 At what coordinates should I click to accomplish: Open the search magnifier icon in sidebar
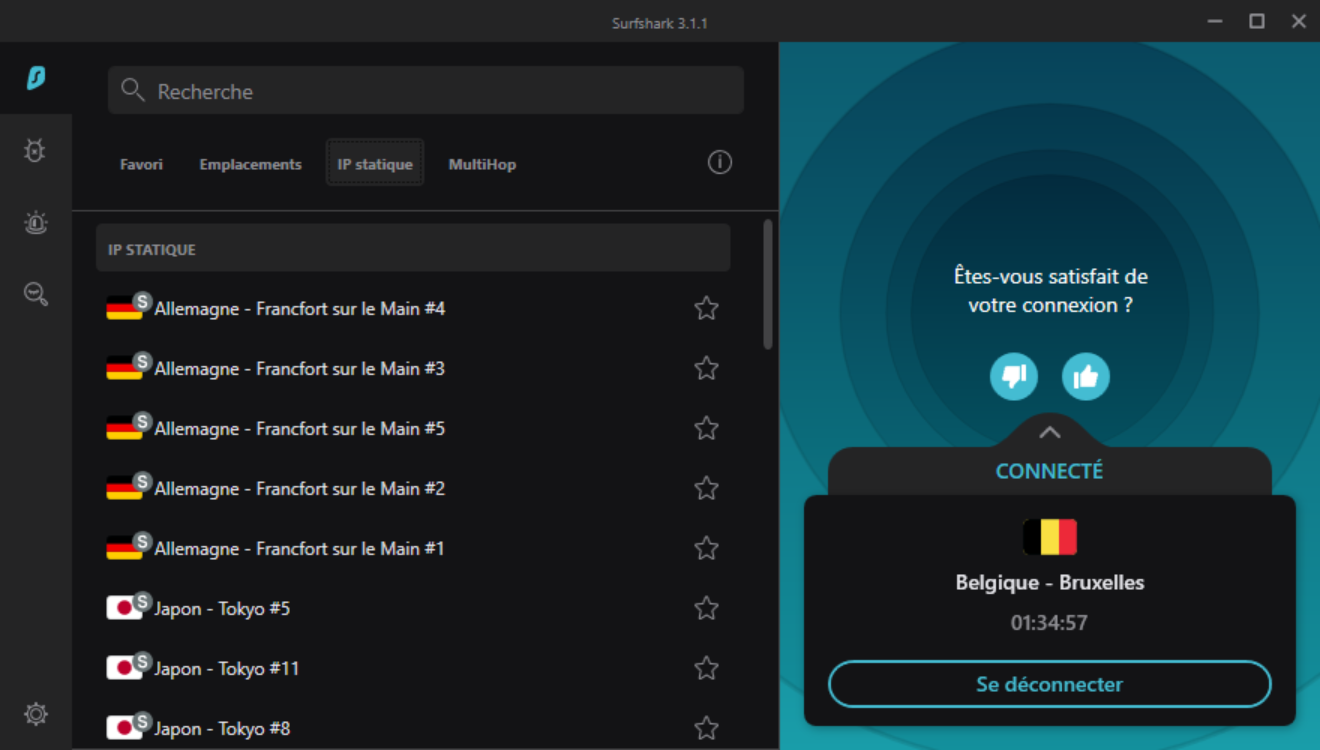[x=36, y=294]
